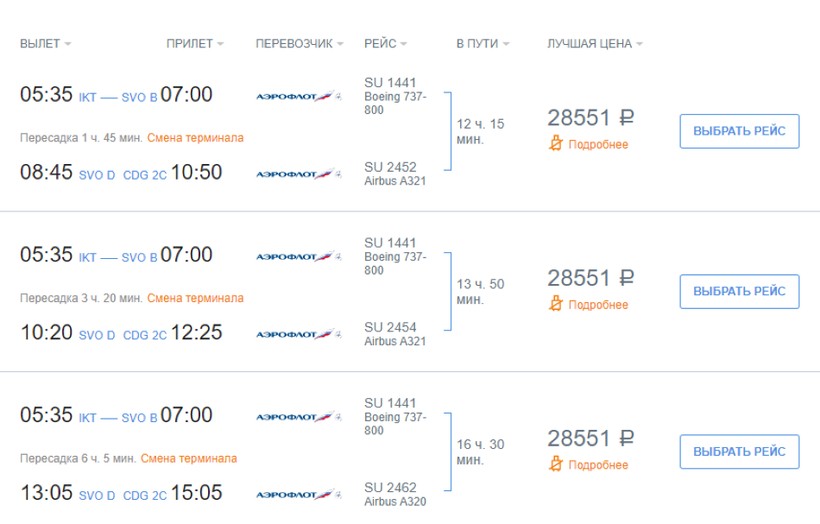Image resolution: width=820 pixels, height=524 pixels.
Task: Click Aeroflot logo next to SU 2454
Action: (x=299, y=333)
